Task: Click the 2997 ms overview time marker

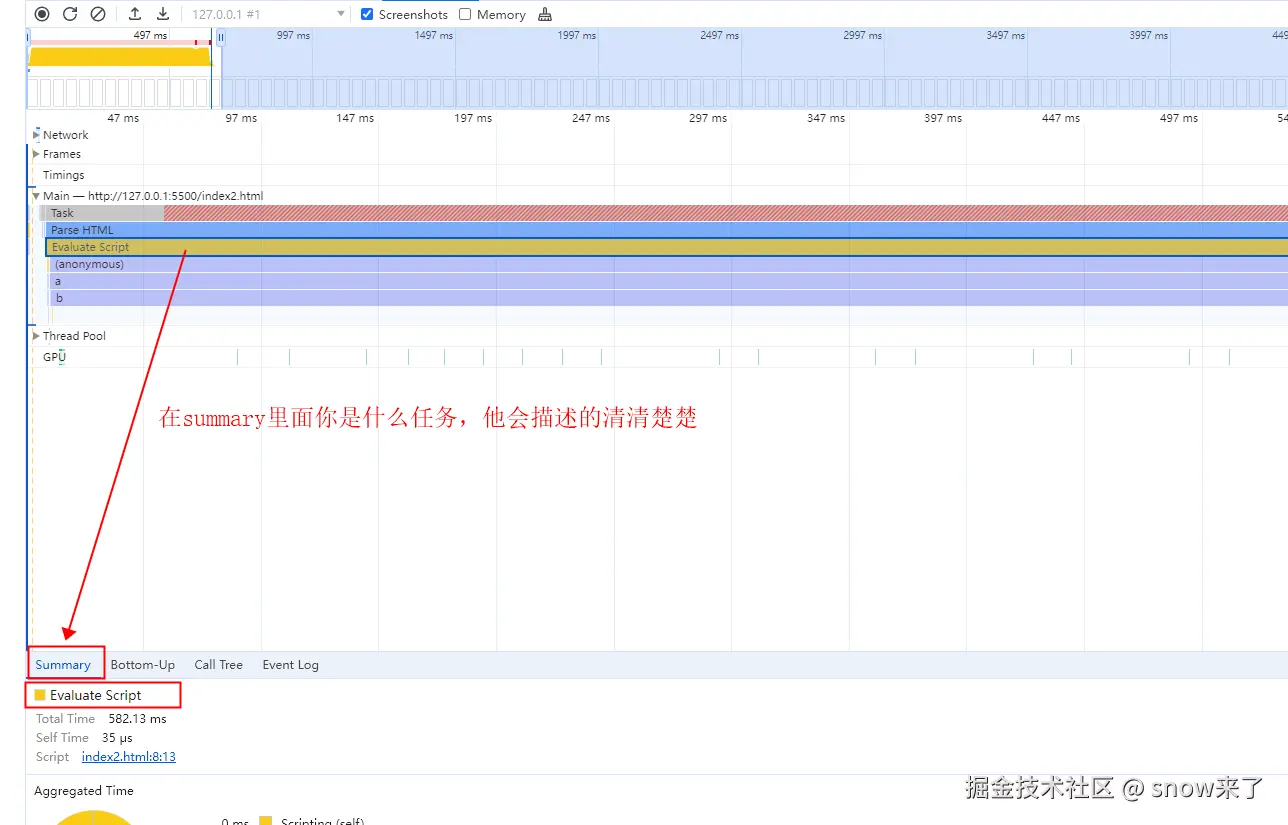Action: point(862,35)
